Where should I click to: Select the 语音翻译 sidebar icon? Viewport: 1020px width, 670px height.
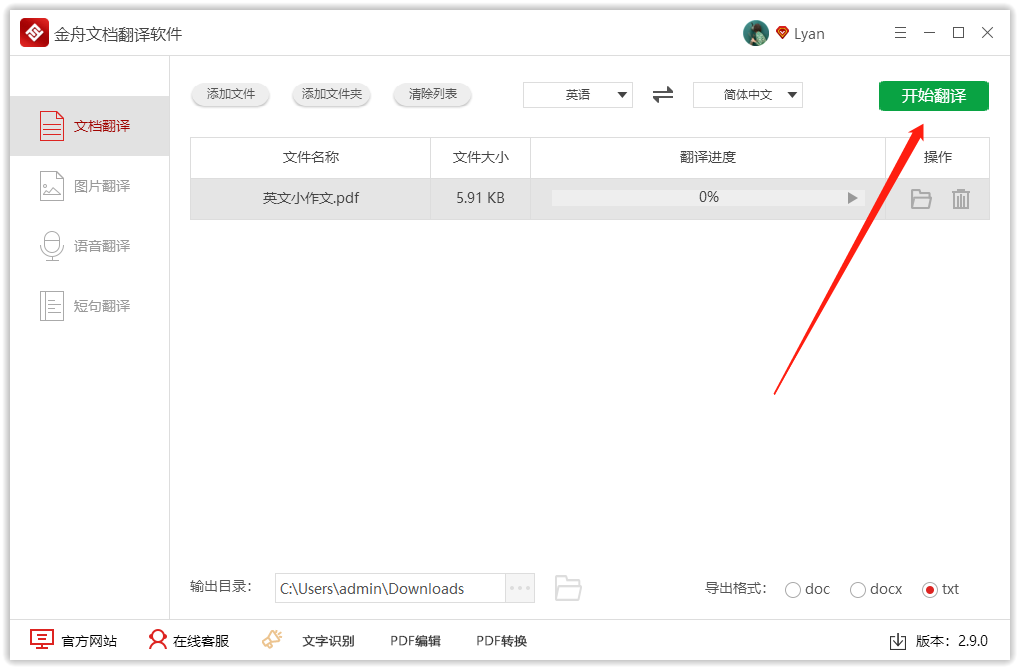51,246
